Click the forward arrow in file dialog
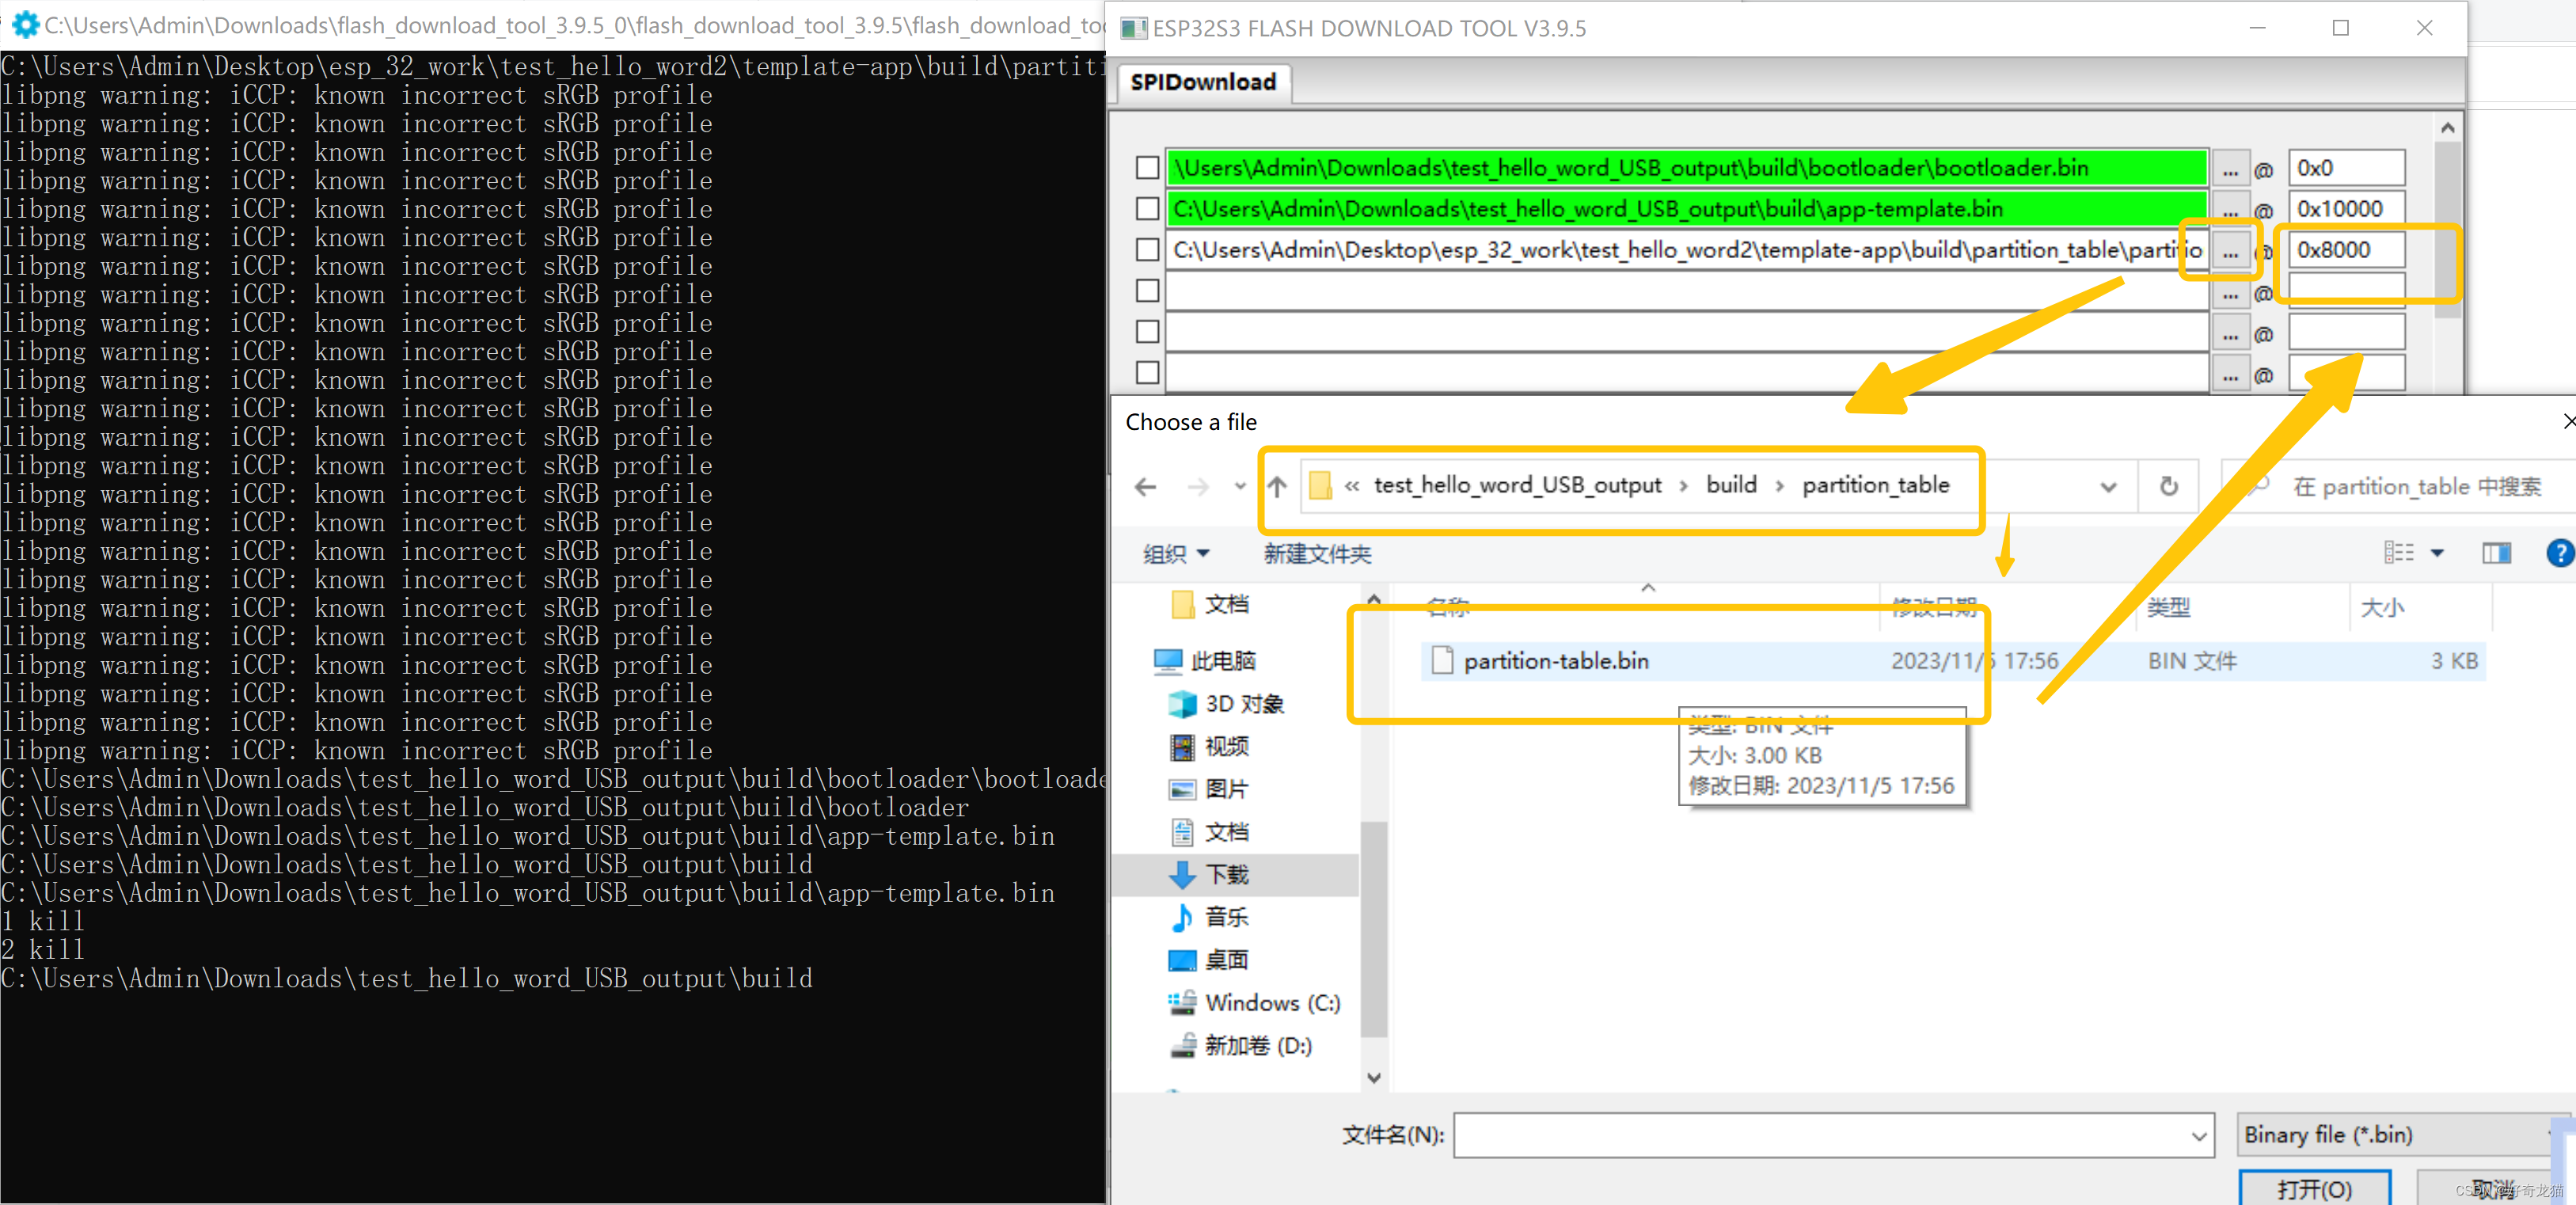 (1198, 487)
